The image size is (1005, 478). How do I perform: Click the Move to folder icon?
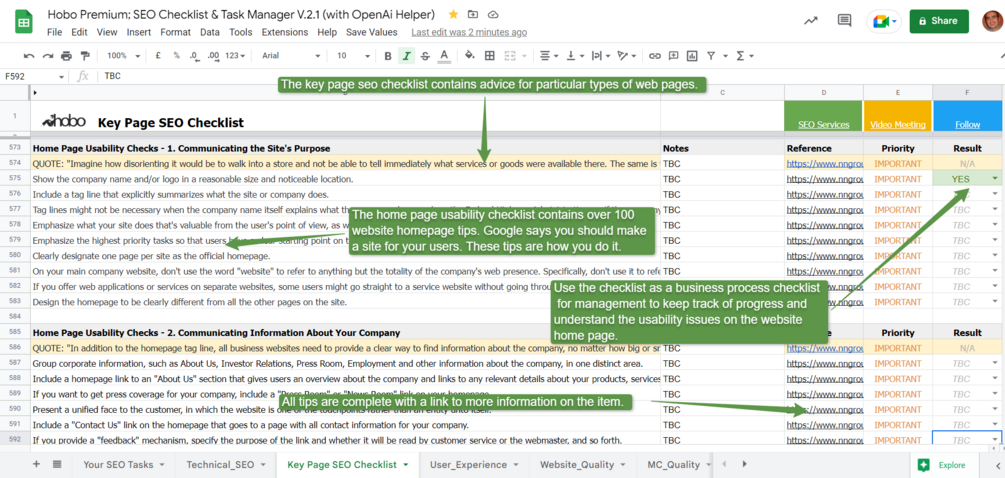473,14
